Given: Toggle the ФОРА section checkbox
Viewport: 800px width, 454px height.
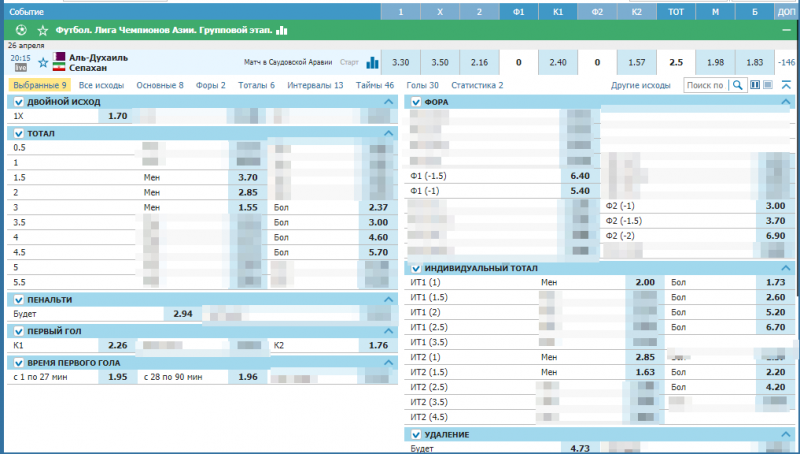Looking at the screenshot, I should tap(413, 102).
